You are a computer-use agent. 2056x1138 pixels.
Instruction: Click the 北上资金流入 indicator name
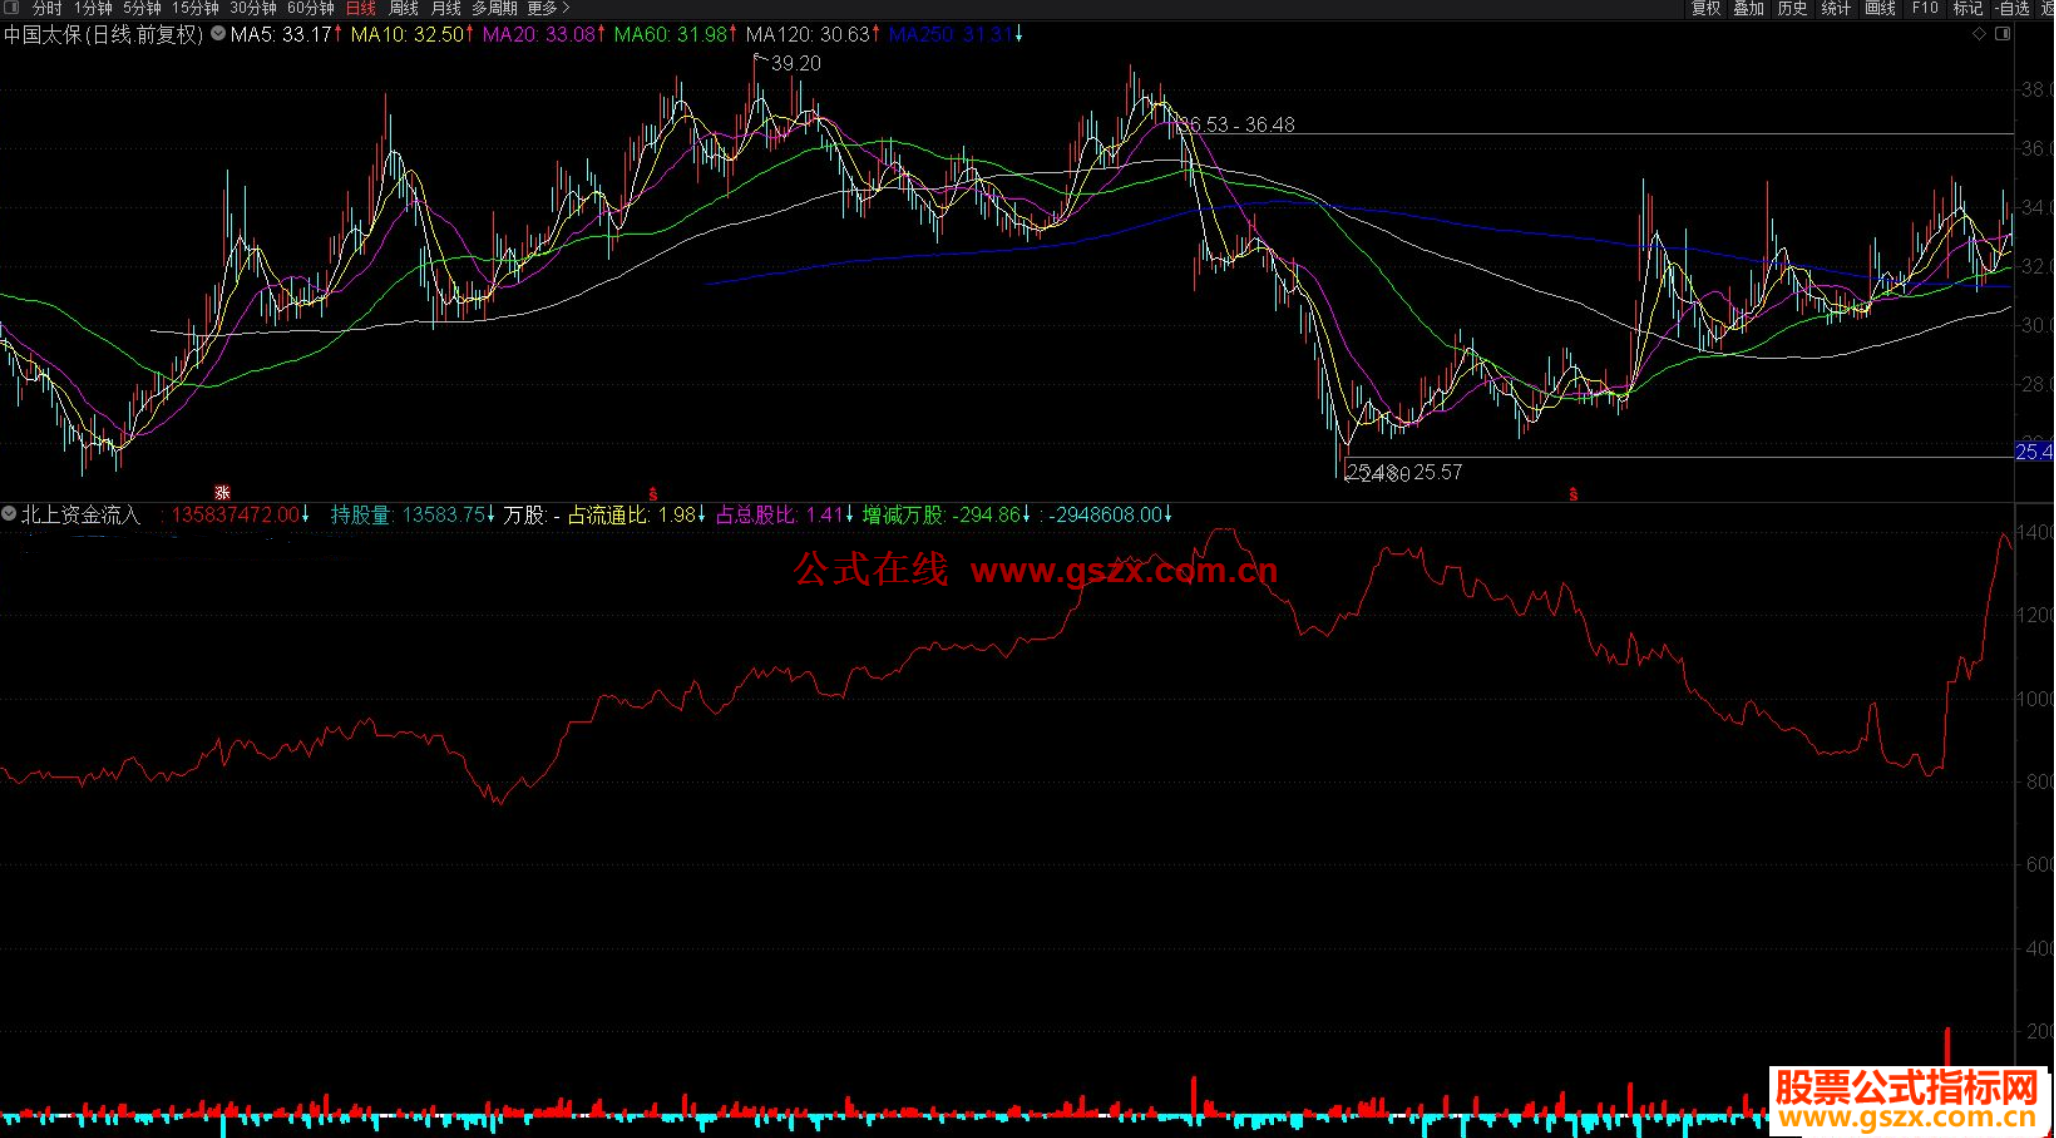click(81, 514)
